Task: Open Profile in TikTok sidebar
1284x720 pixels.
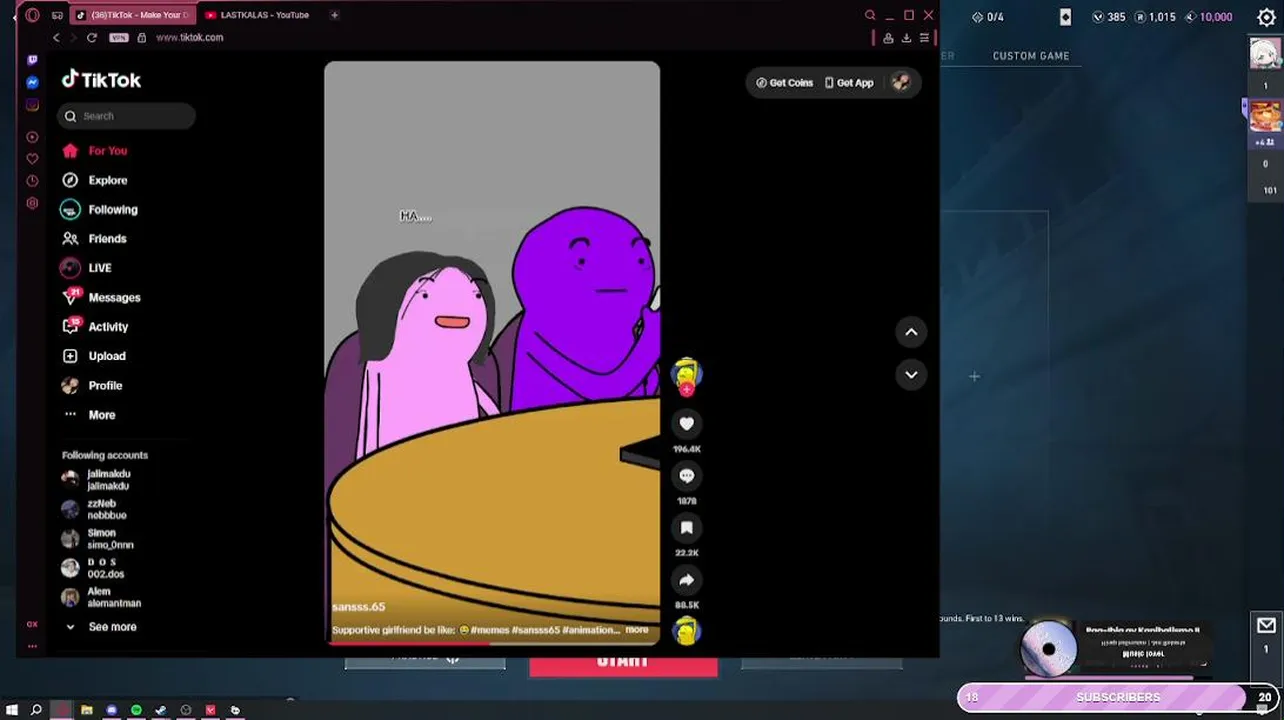Action: click(x=92, y=385)
